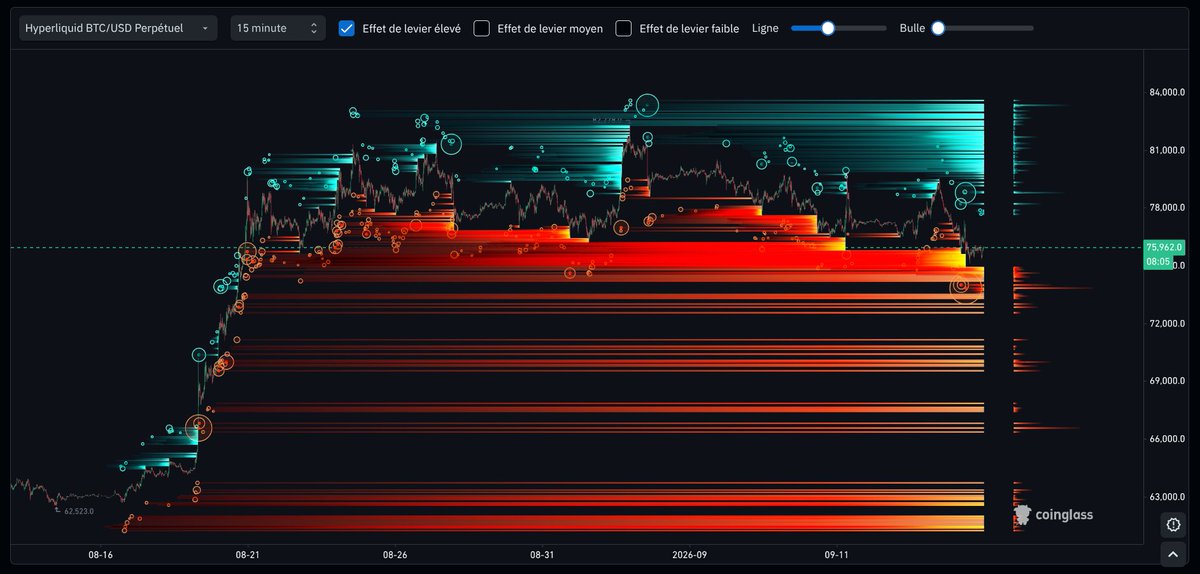Click the 78,000.0 price axis label
Viewport: 1200px width, 574px height.
pyautogui.click(x=1167, y=208)
